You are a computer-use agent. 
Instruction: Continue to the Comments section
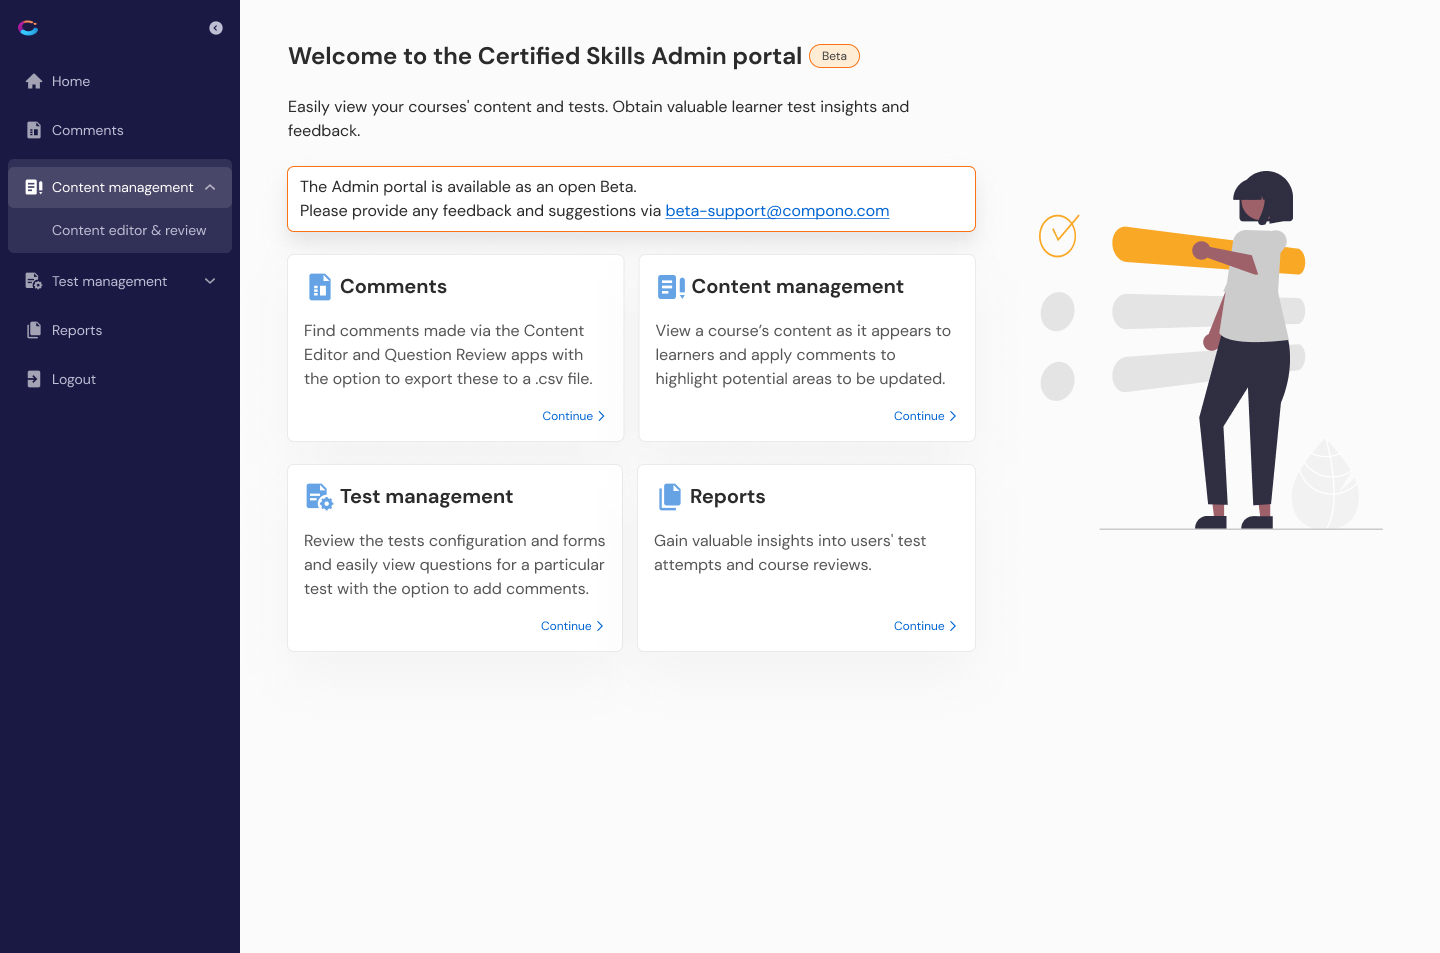573,416
